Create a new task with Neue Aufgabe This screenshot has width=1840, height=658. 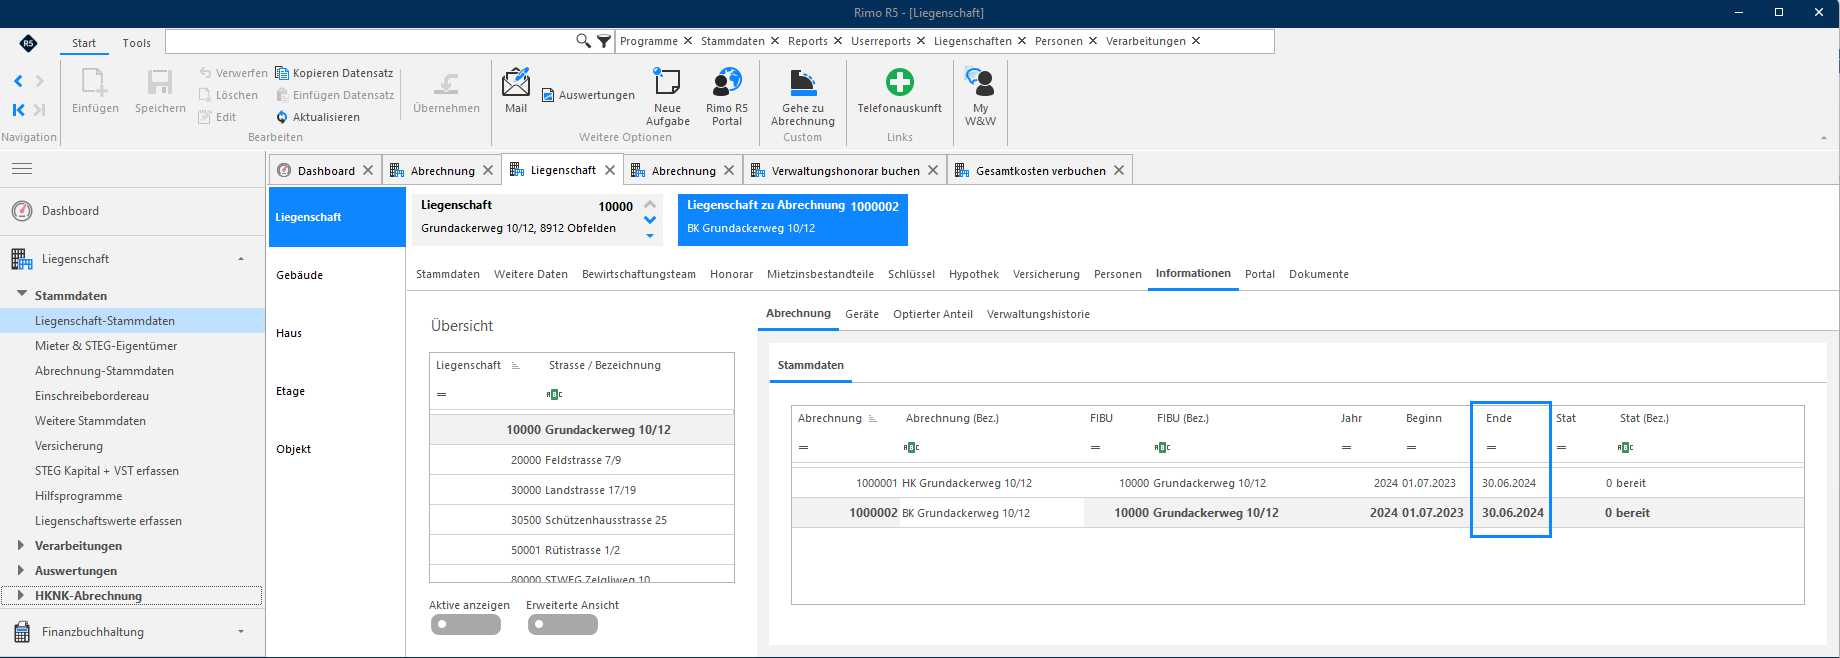click(x=667, y=96)
